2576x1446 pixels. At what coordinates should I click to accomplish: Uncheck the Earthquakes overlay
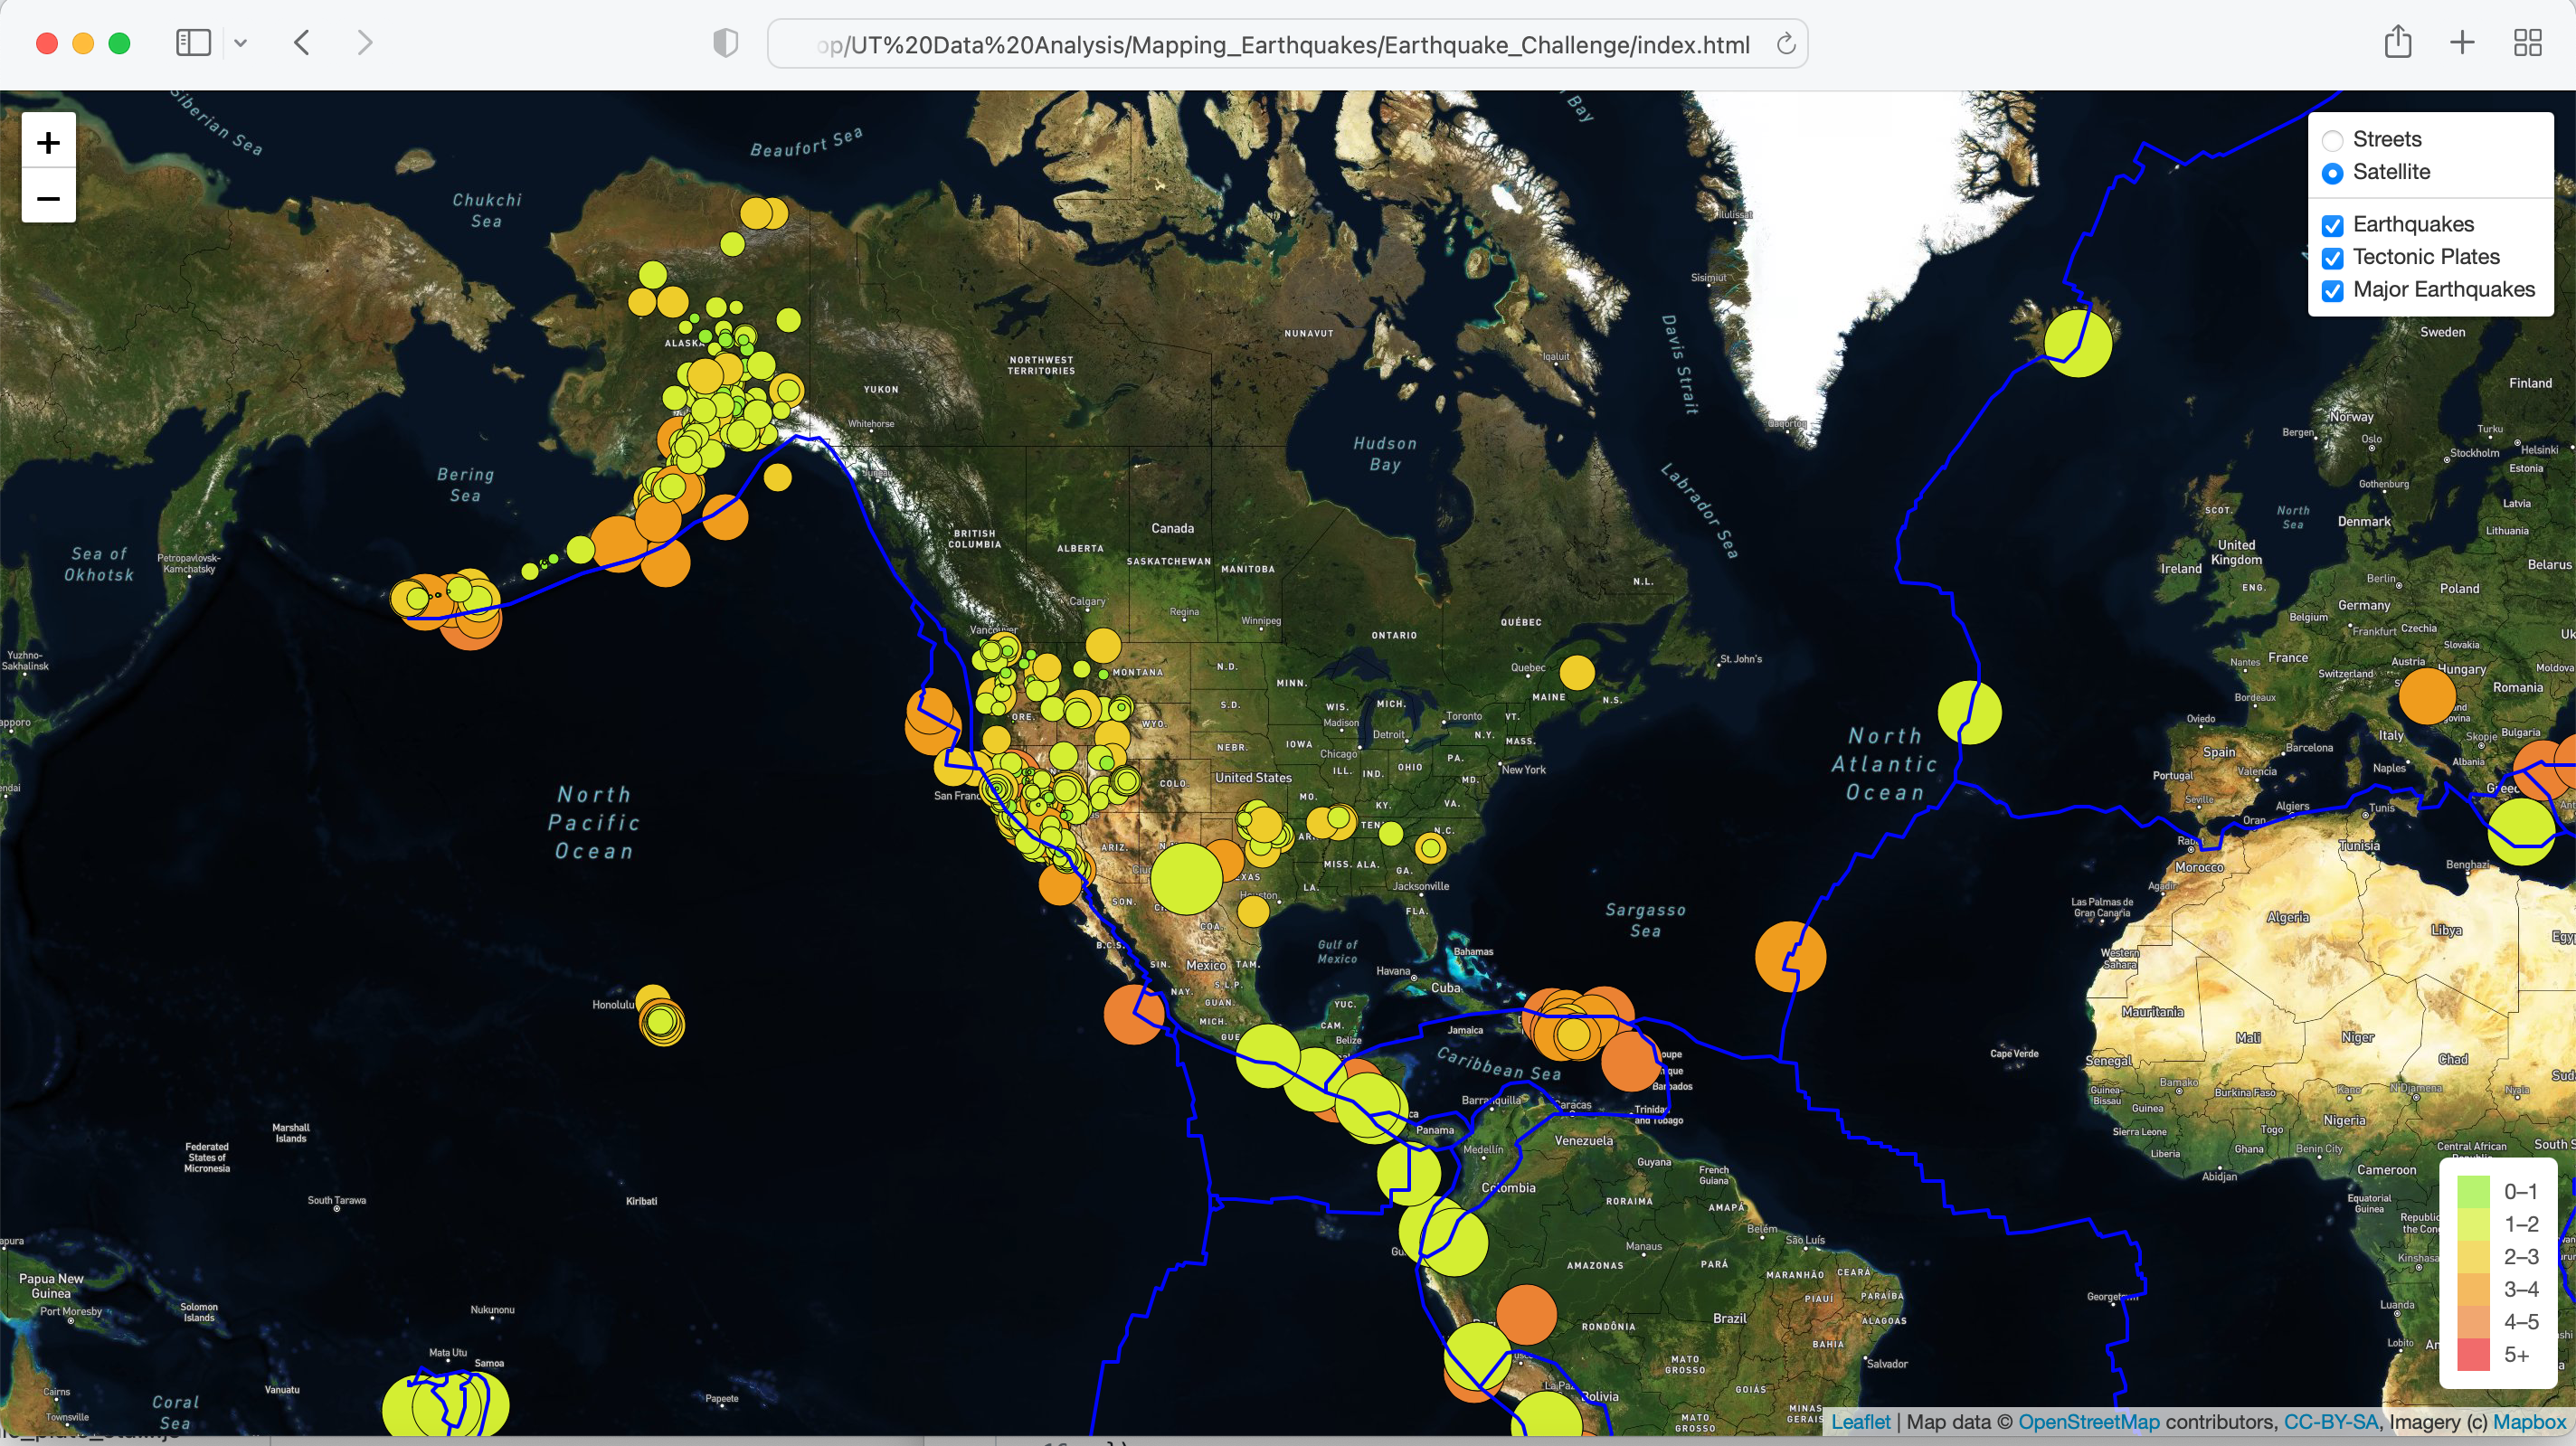click(2332, 225)
